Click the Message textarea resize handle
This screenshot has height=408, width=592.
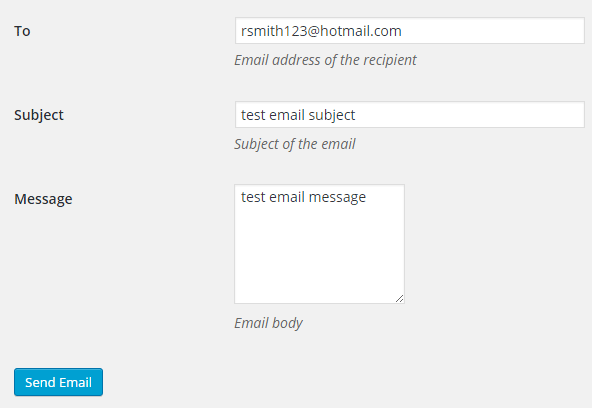coord(399,299)
